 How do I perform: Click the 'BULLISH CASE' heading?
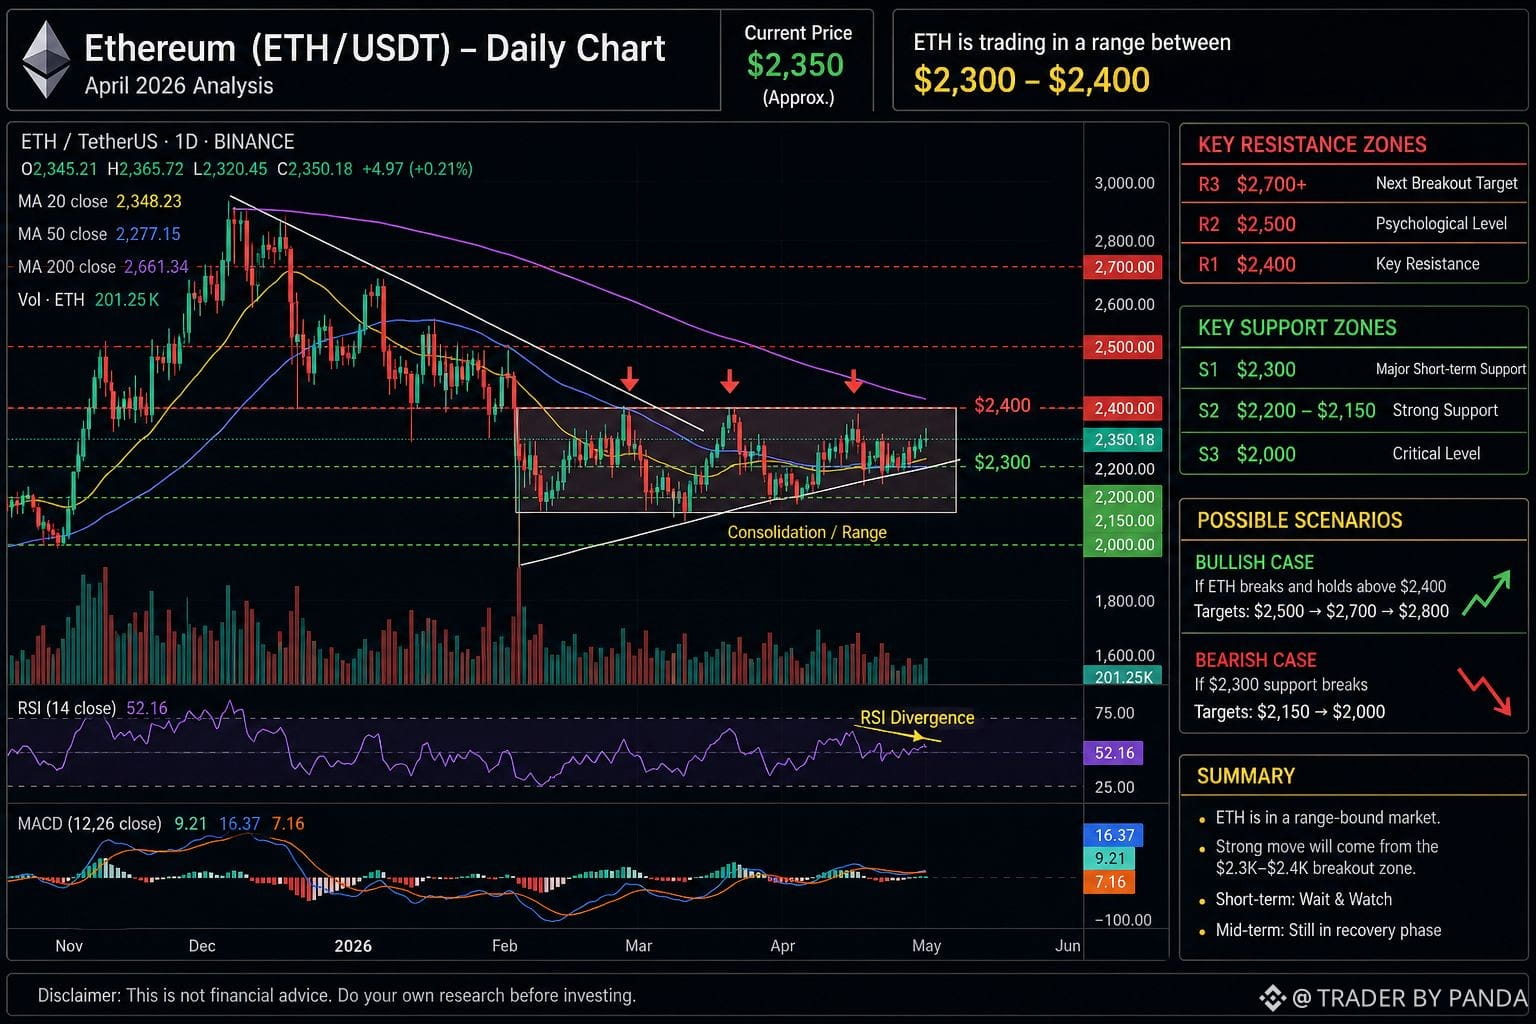click(x=1254, y=562)
